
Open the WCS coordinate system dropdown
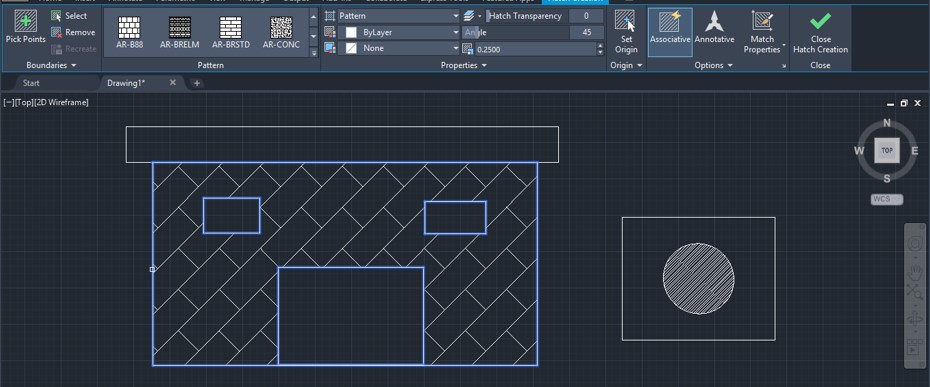887,199
